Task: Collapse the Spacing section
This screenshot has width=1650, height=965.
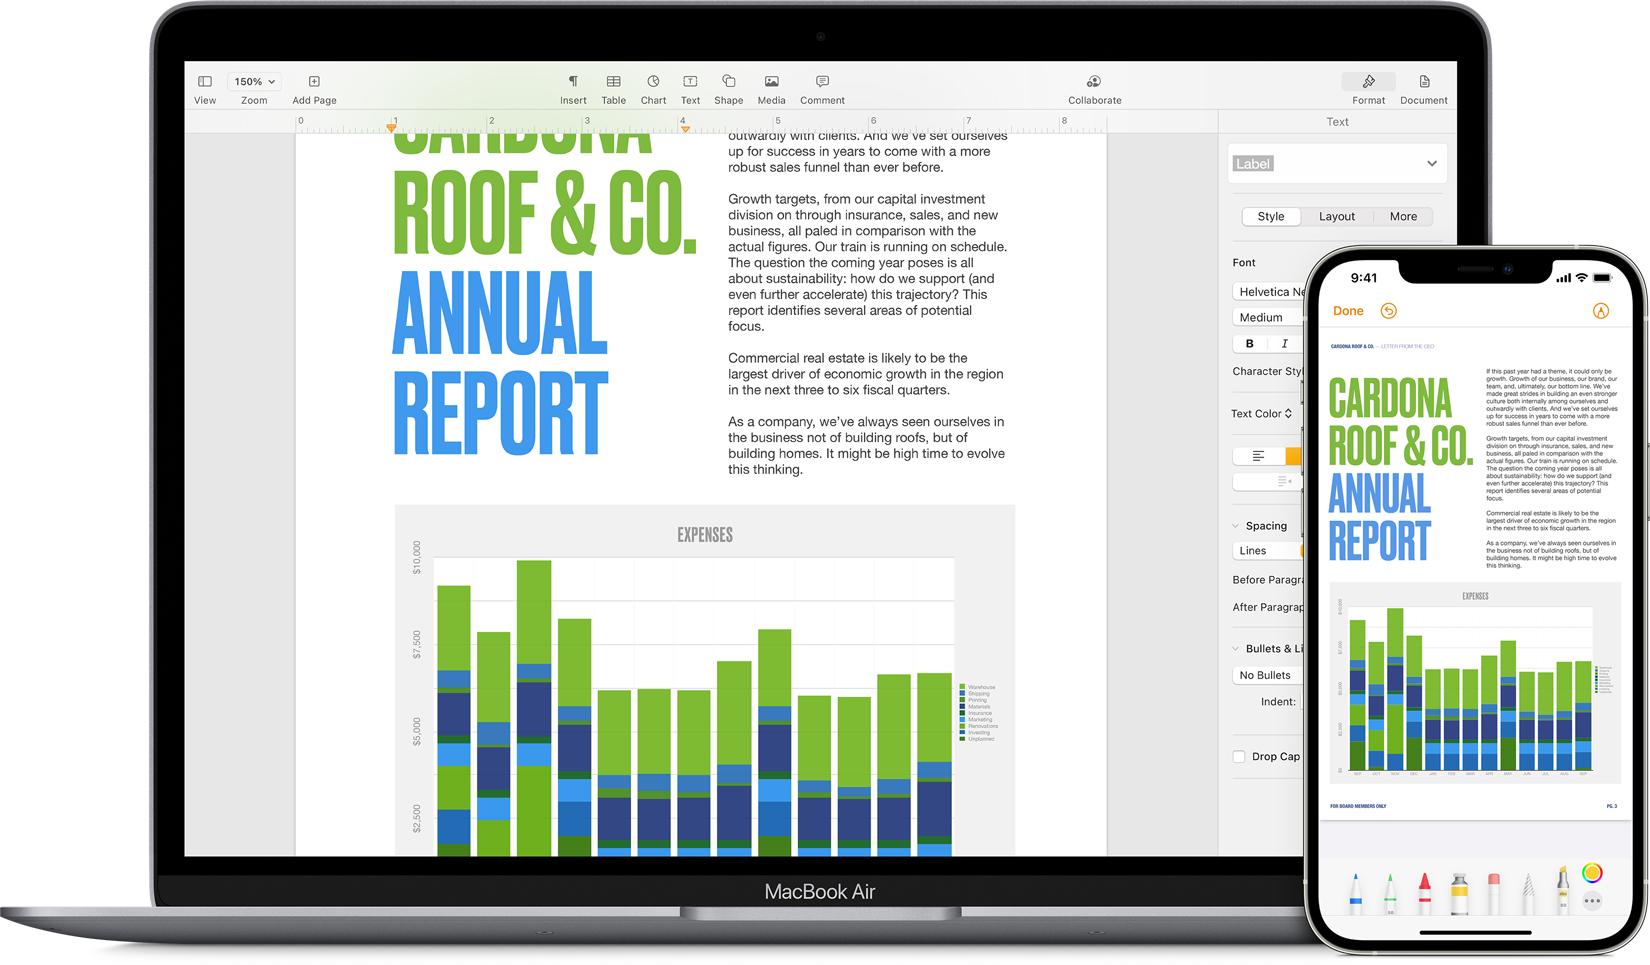Action: [1236, 526]
